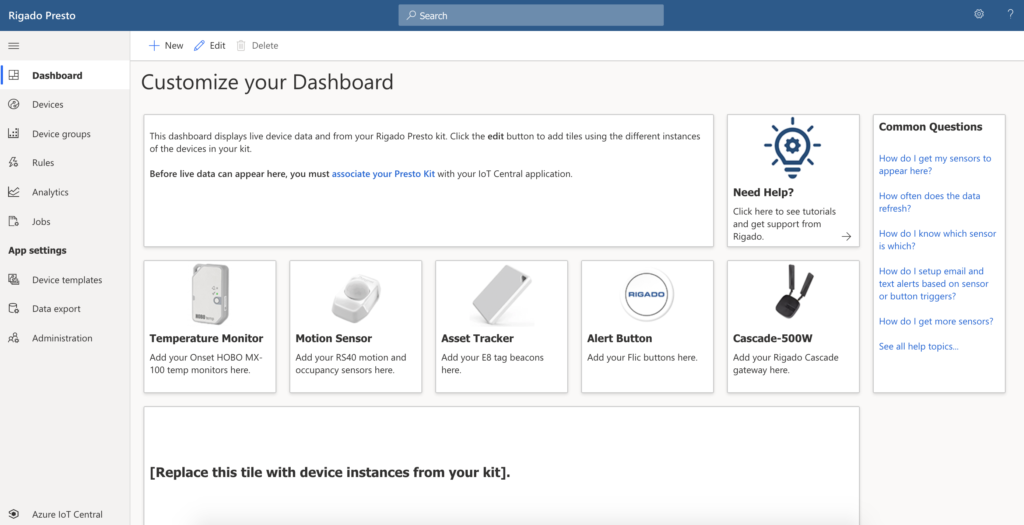Click the Need Help? heading
The width and height of the screenshot is (1024, 525).
(x=763, y=193)
